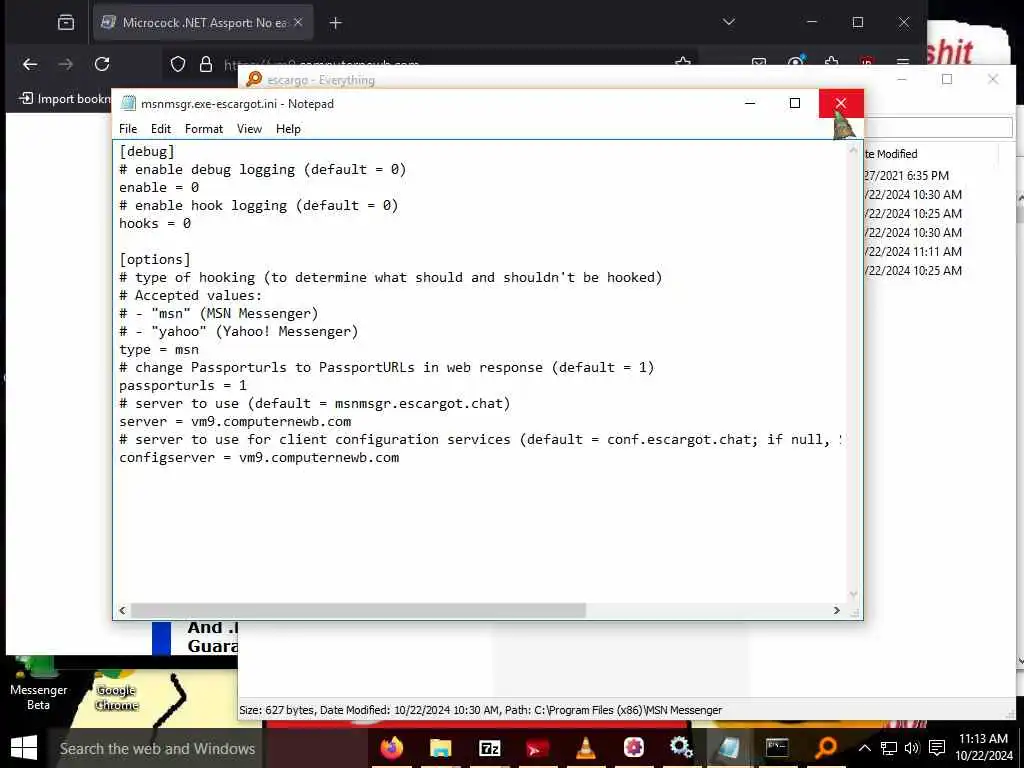Open Command Prompt from the taskbar

[777, 748]
